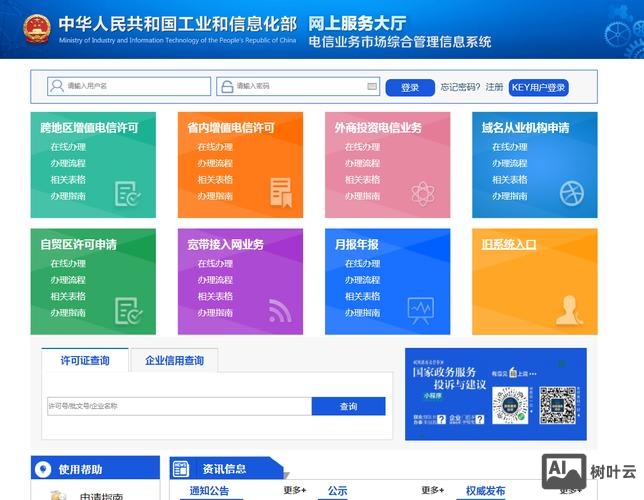Click the 忘记密码? link
The width and height of the screenshot is (644, 500).
pyautogui.click(x=460, y=87)
